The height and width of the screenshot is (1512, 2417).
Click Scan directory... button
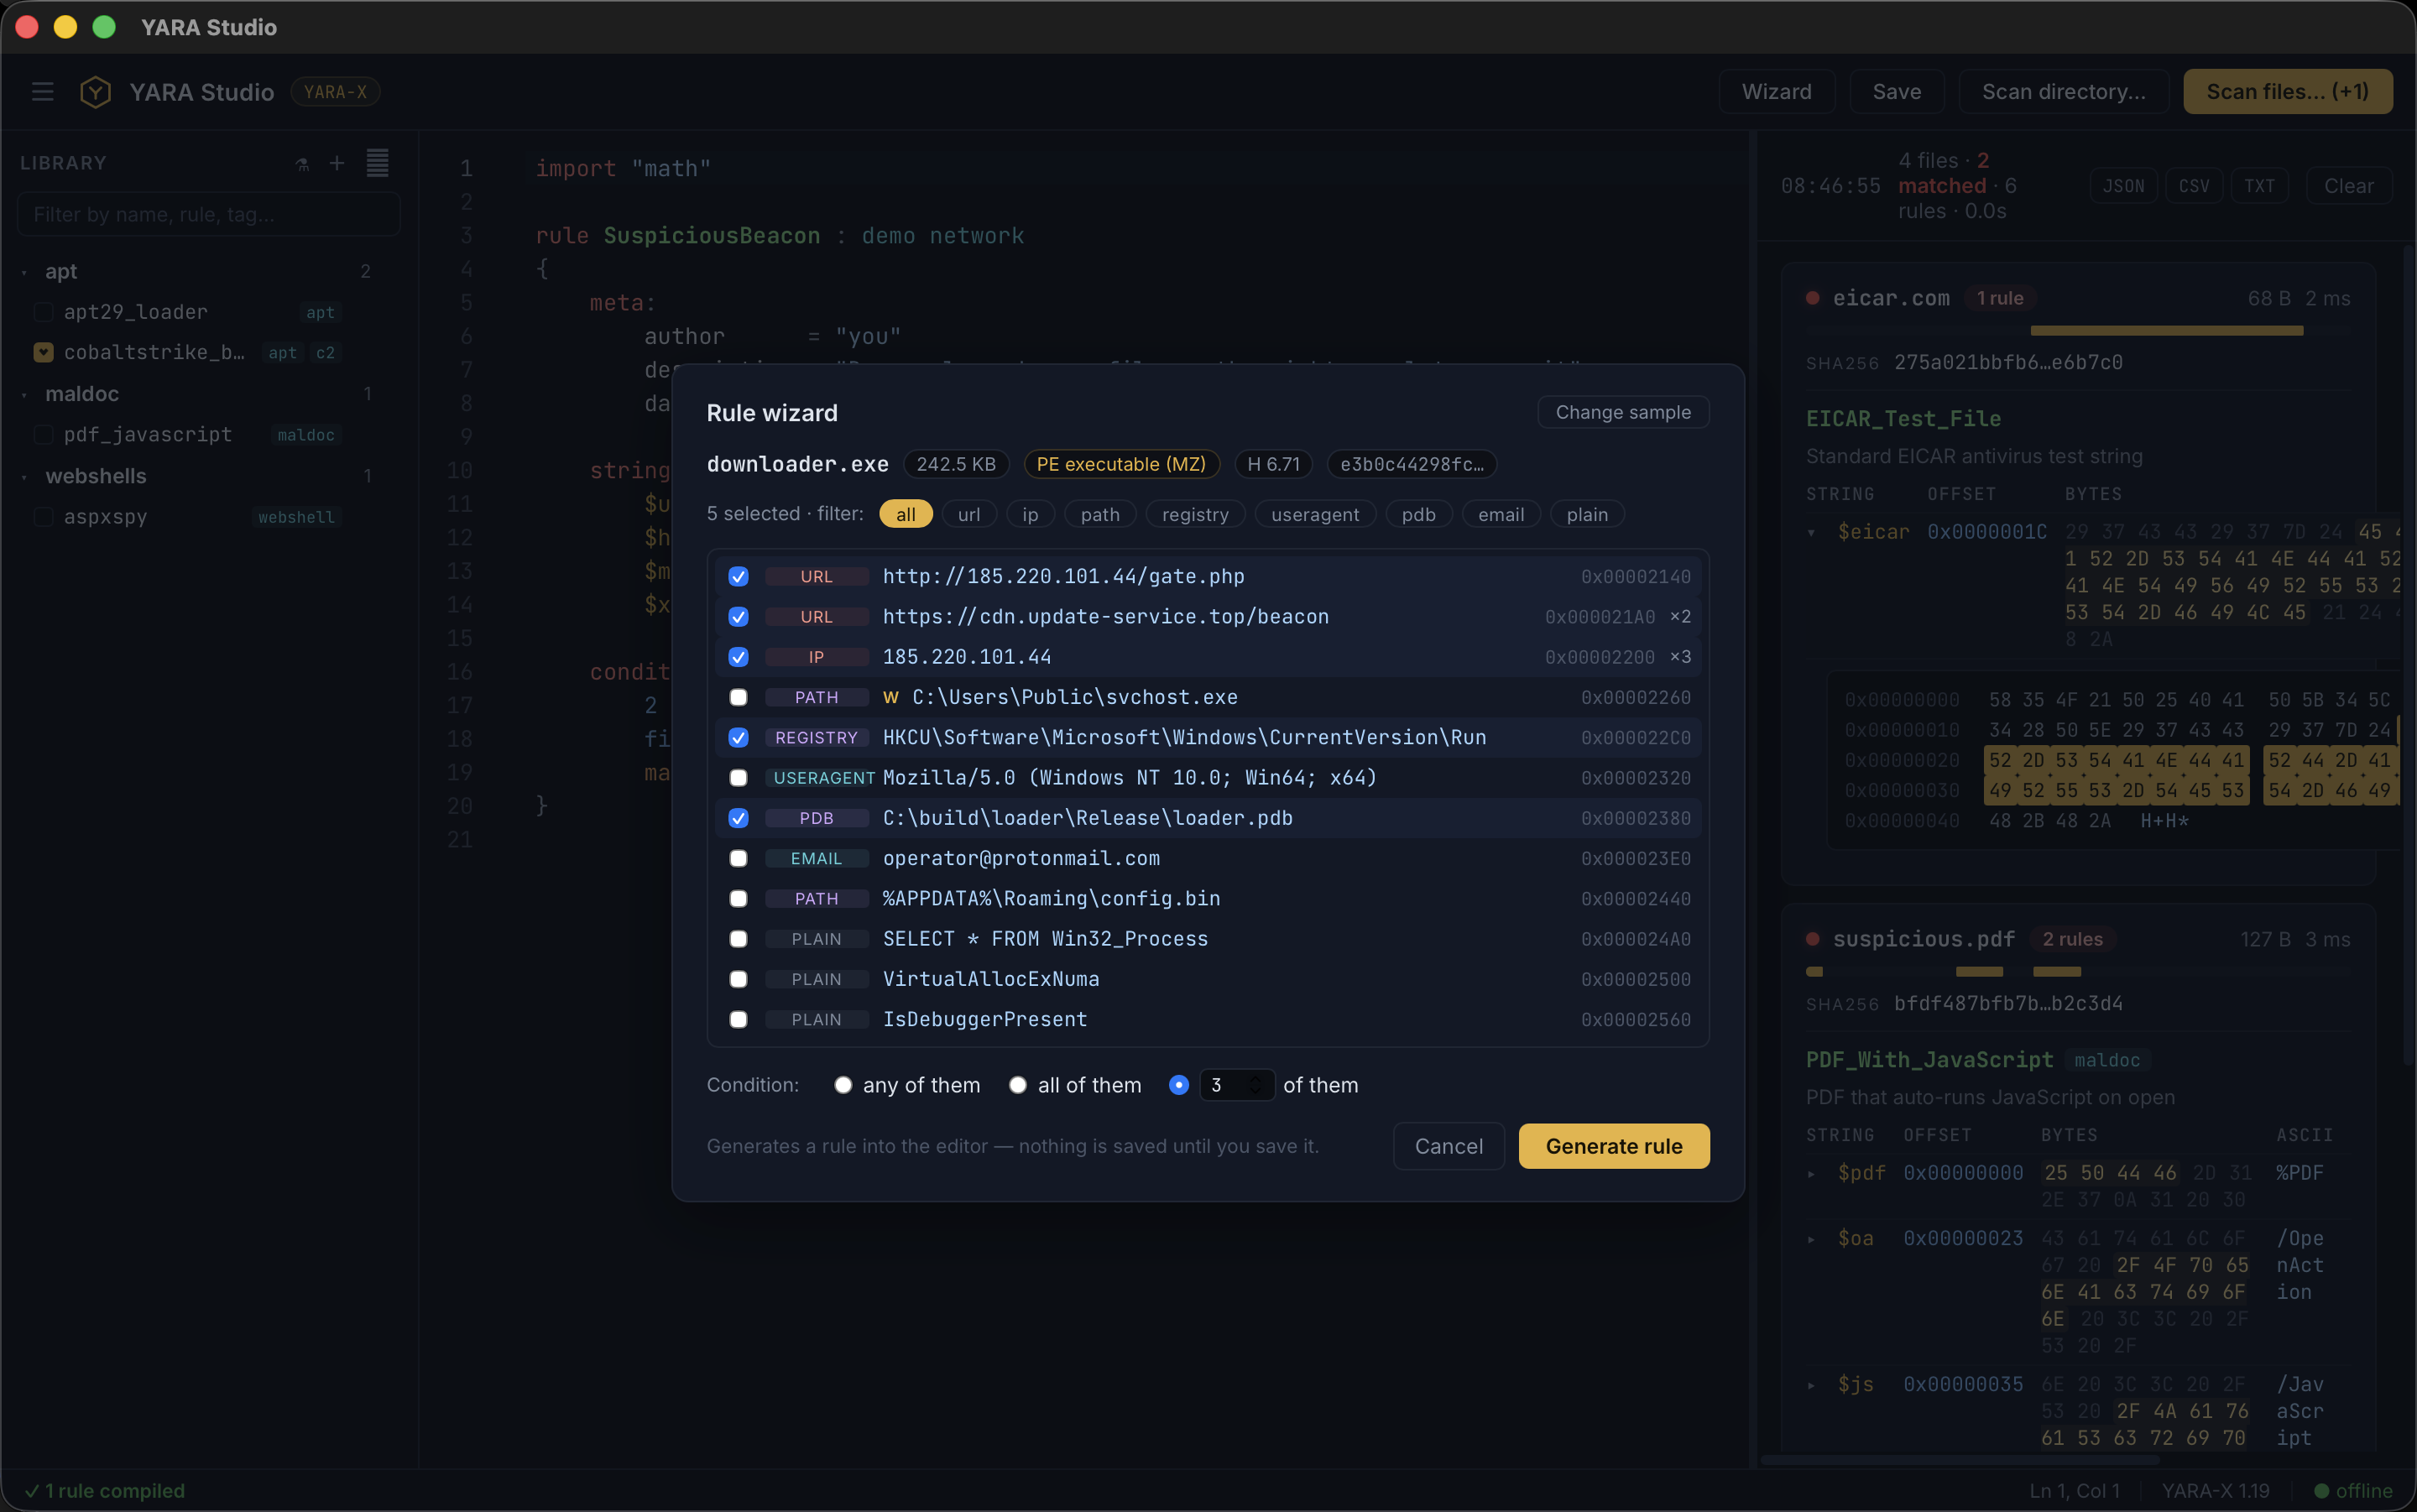[2063, 92]
